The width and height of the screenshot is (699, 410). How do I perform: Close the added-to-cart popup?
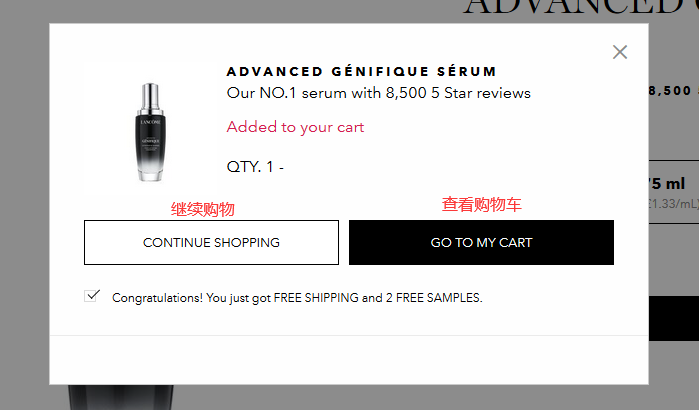[620, 52]
